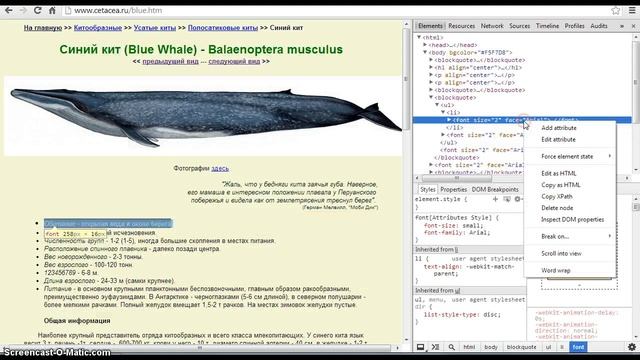Select the blockquote breadcrumb in DevTools footer
This screenshot has width=640, height=360.
521,347
